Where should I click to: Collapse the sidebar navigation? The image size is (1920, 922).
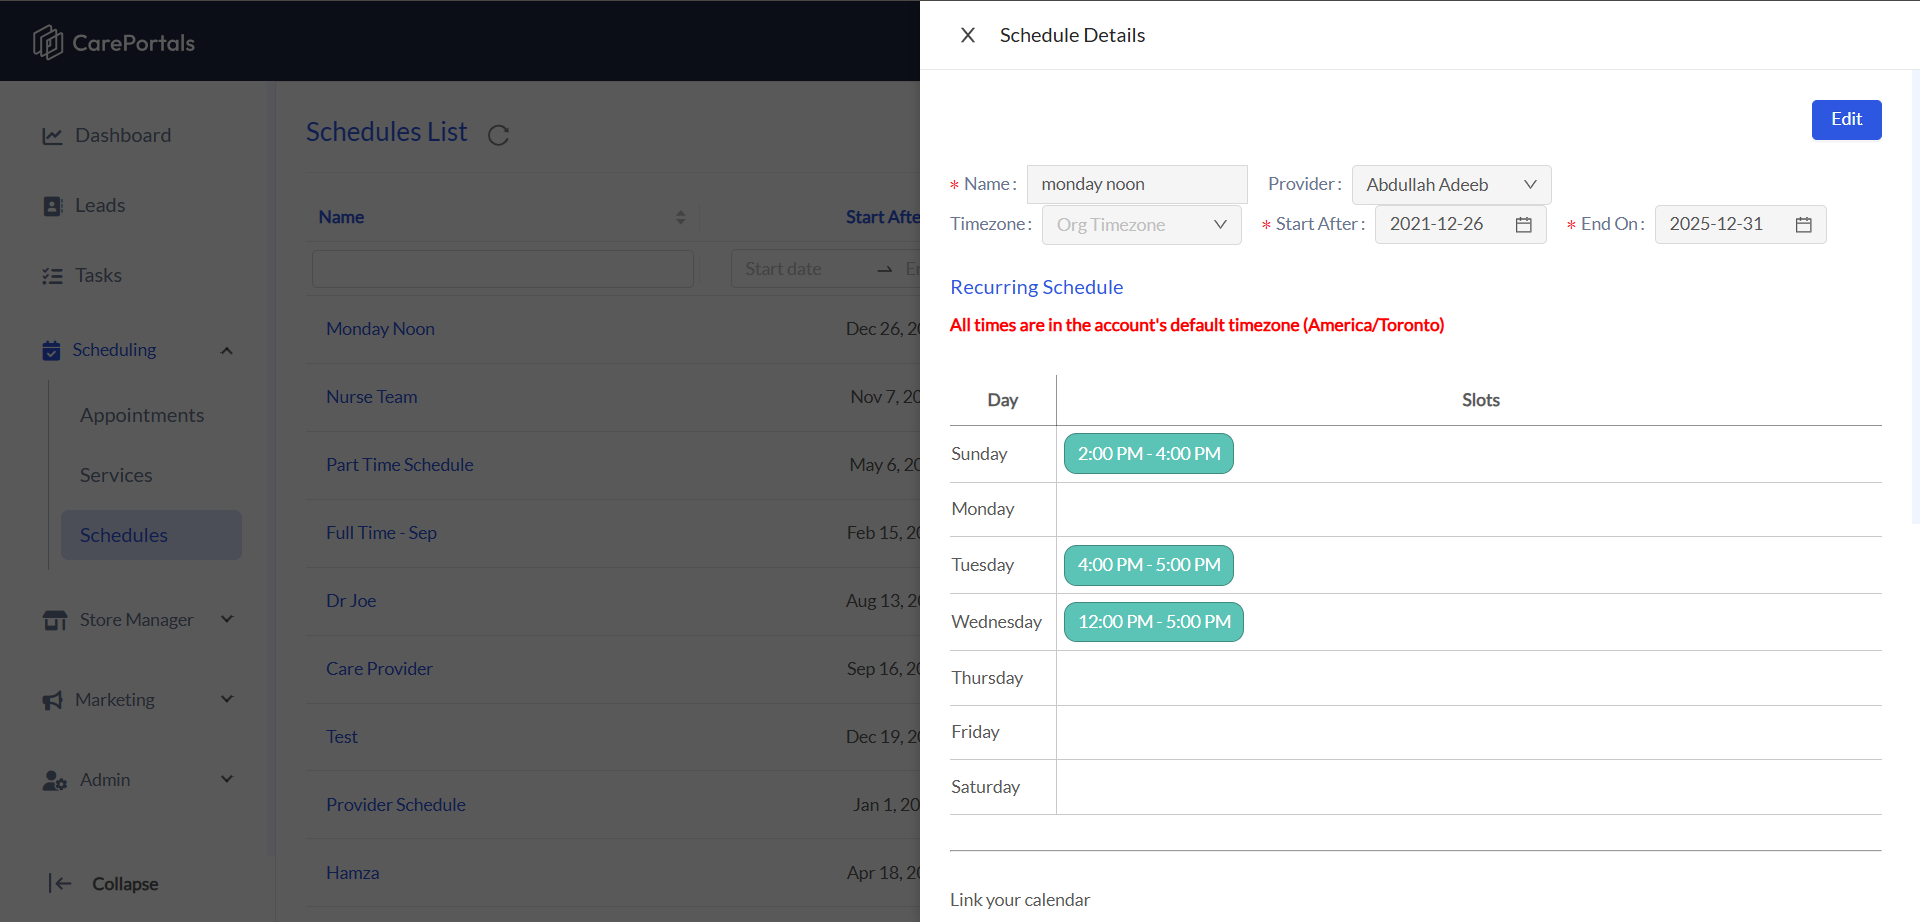click(104, 884)
